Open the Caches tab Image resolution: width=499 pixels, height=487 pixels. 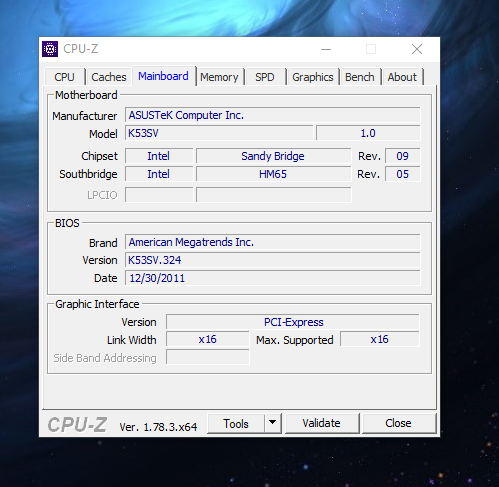109,77
